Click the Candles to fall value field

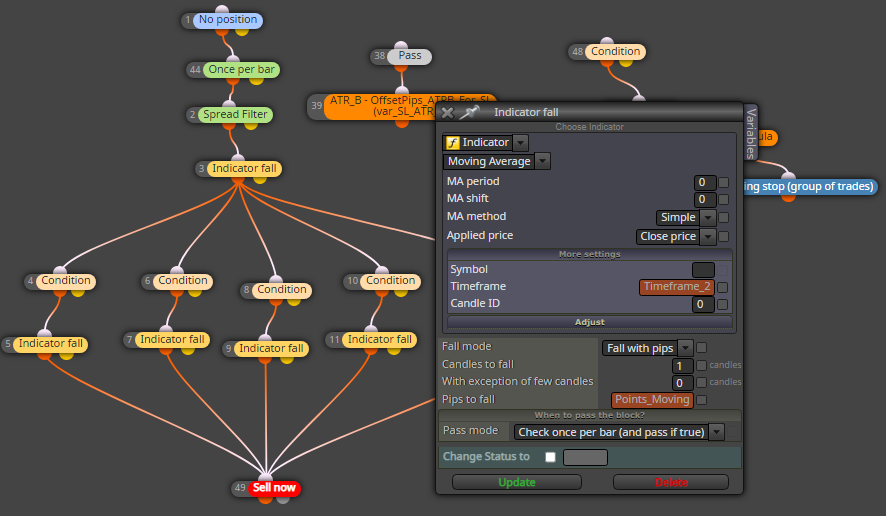point(683,366)
